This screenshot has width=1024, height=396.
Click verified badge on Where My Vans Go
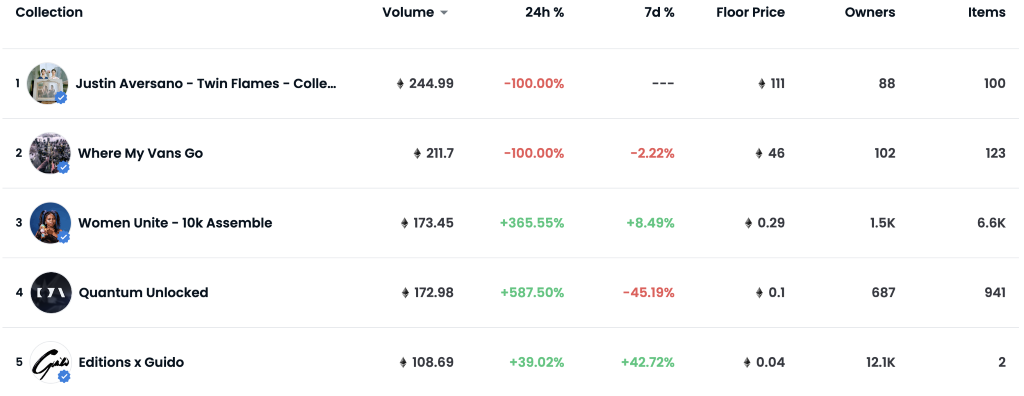[x=63, y=167]
